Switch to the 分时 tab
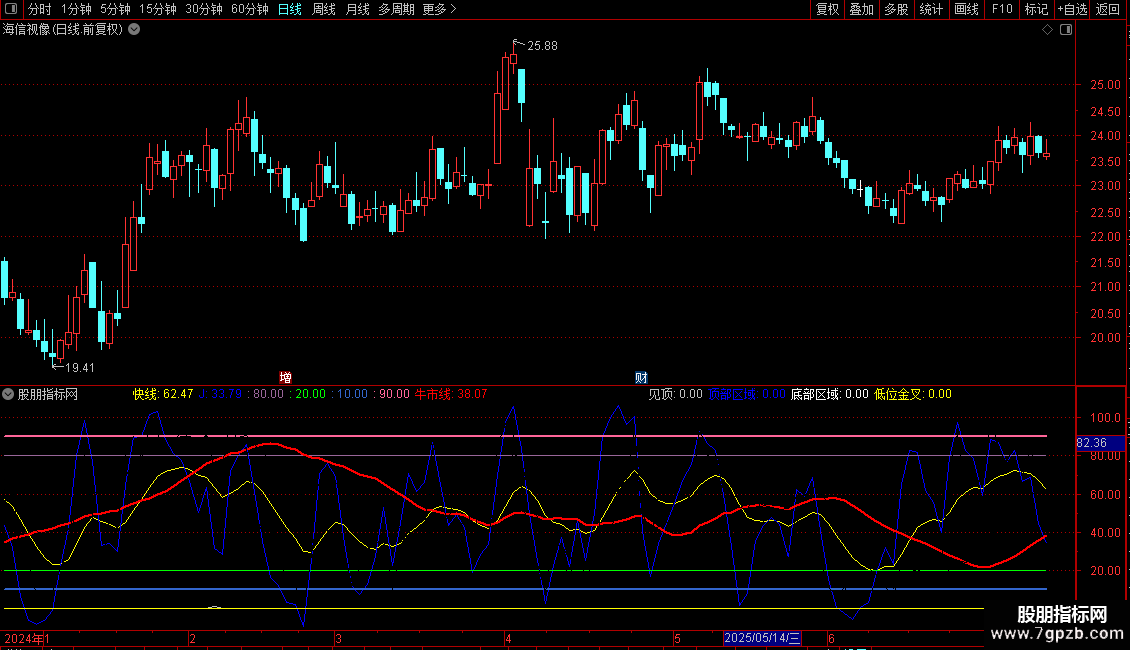 pos(40,9)
